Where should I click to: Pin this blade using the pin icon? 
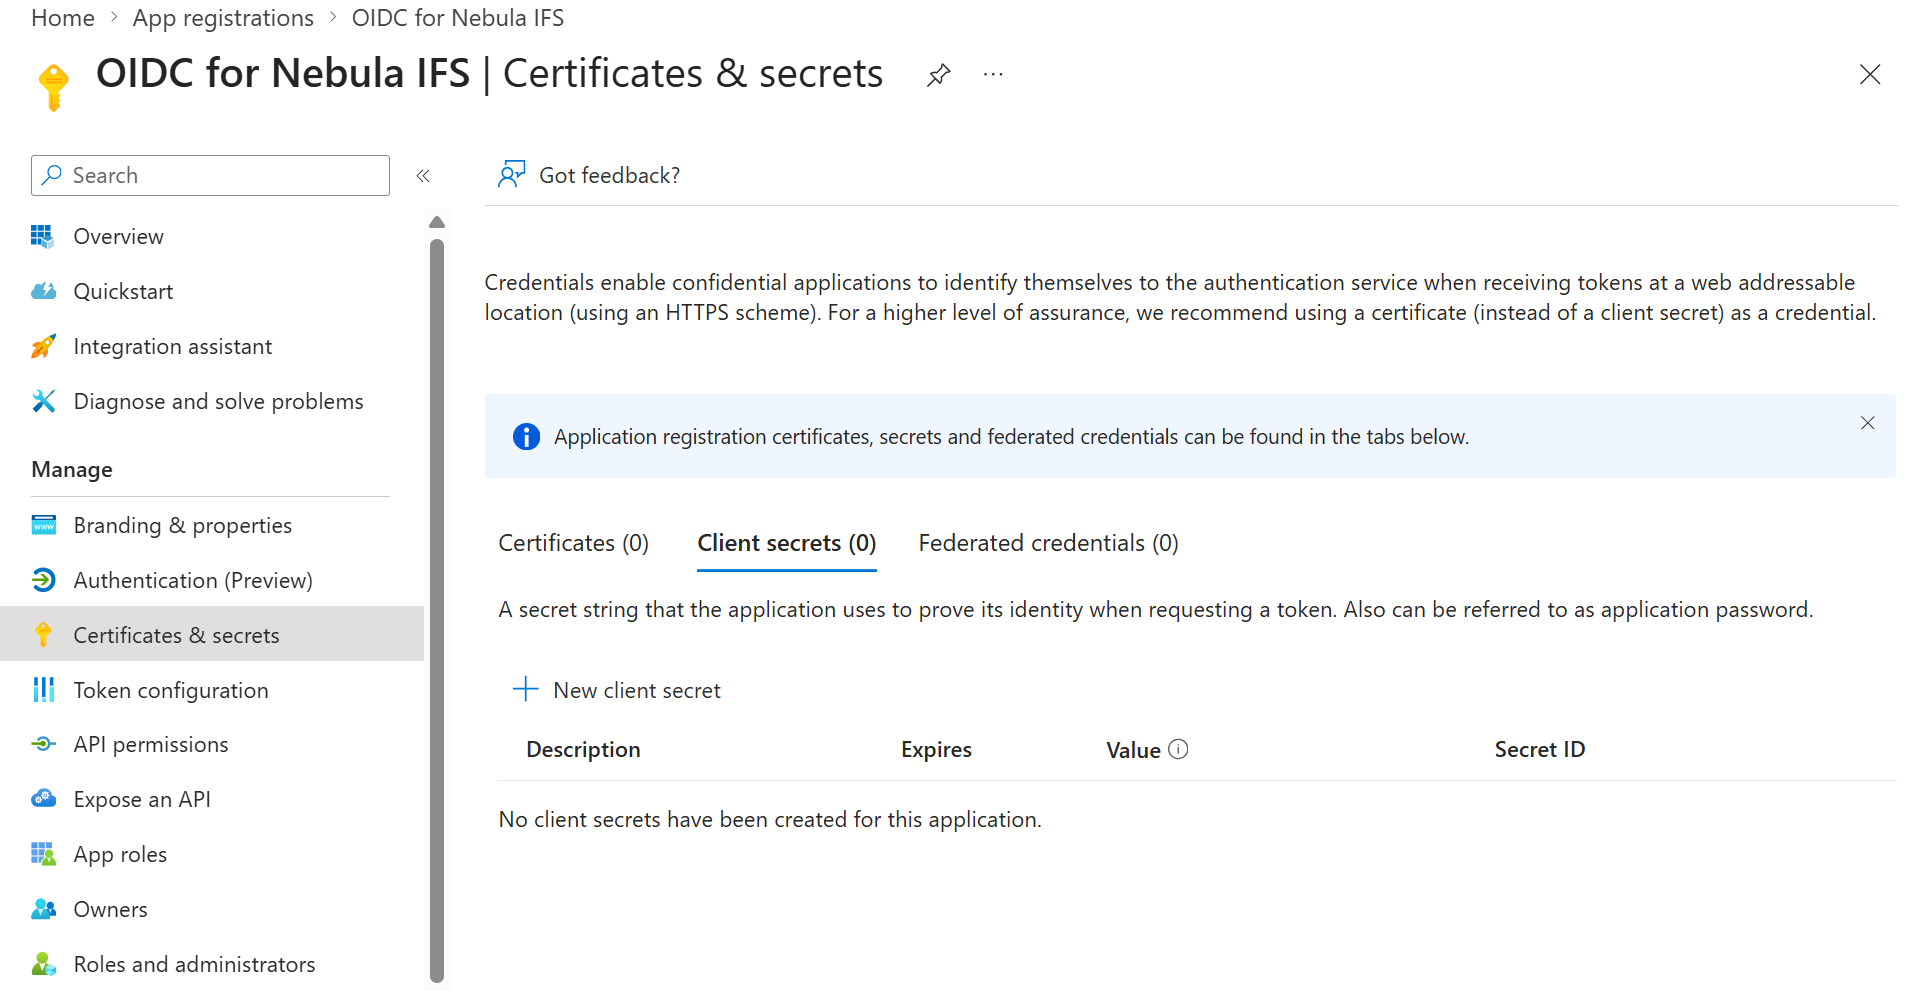point(938,75)
